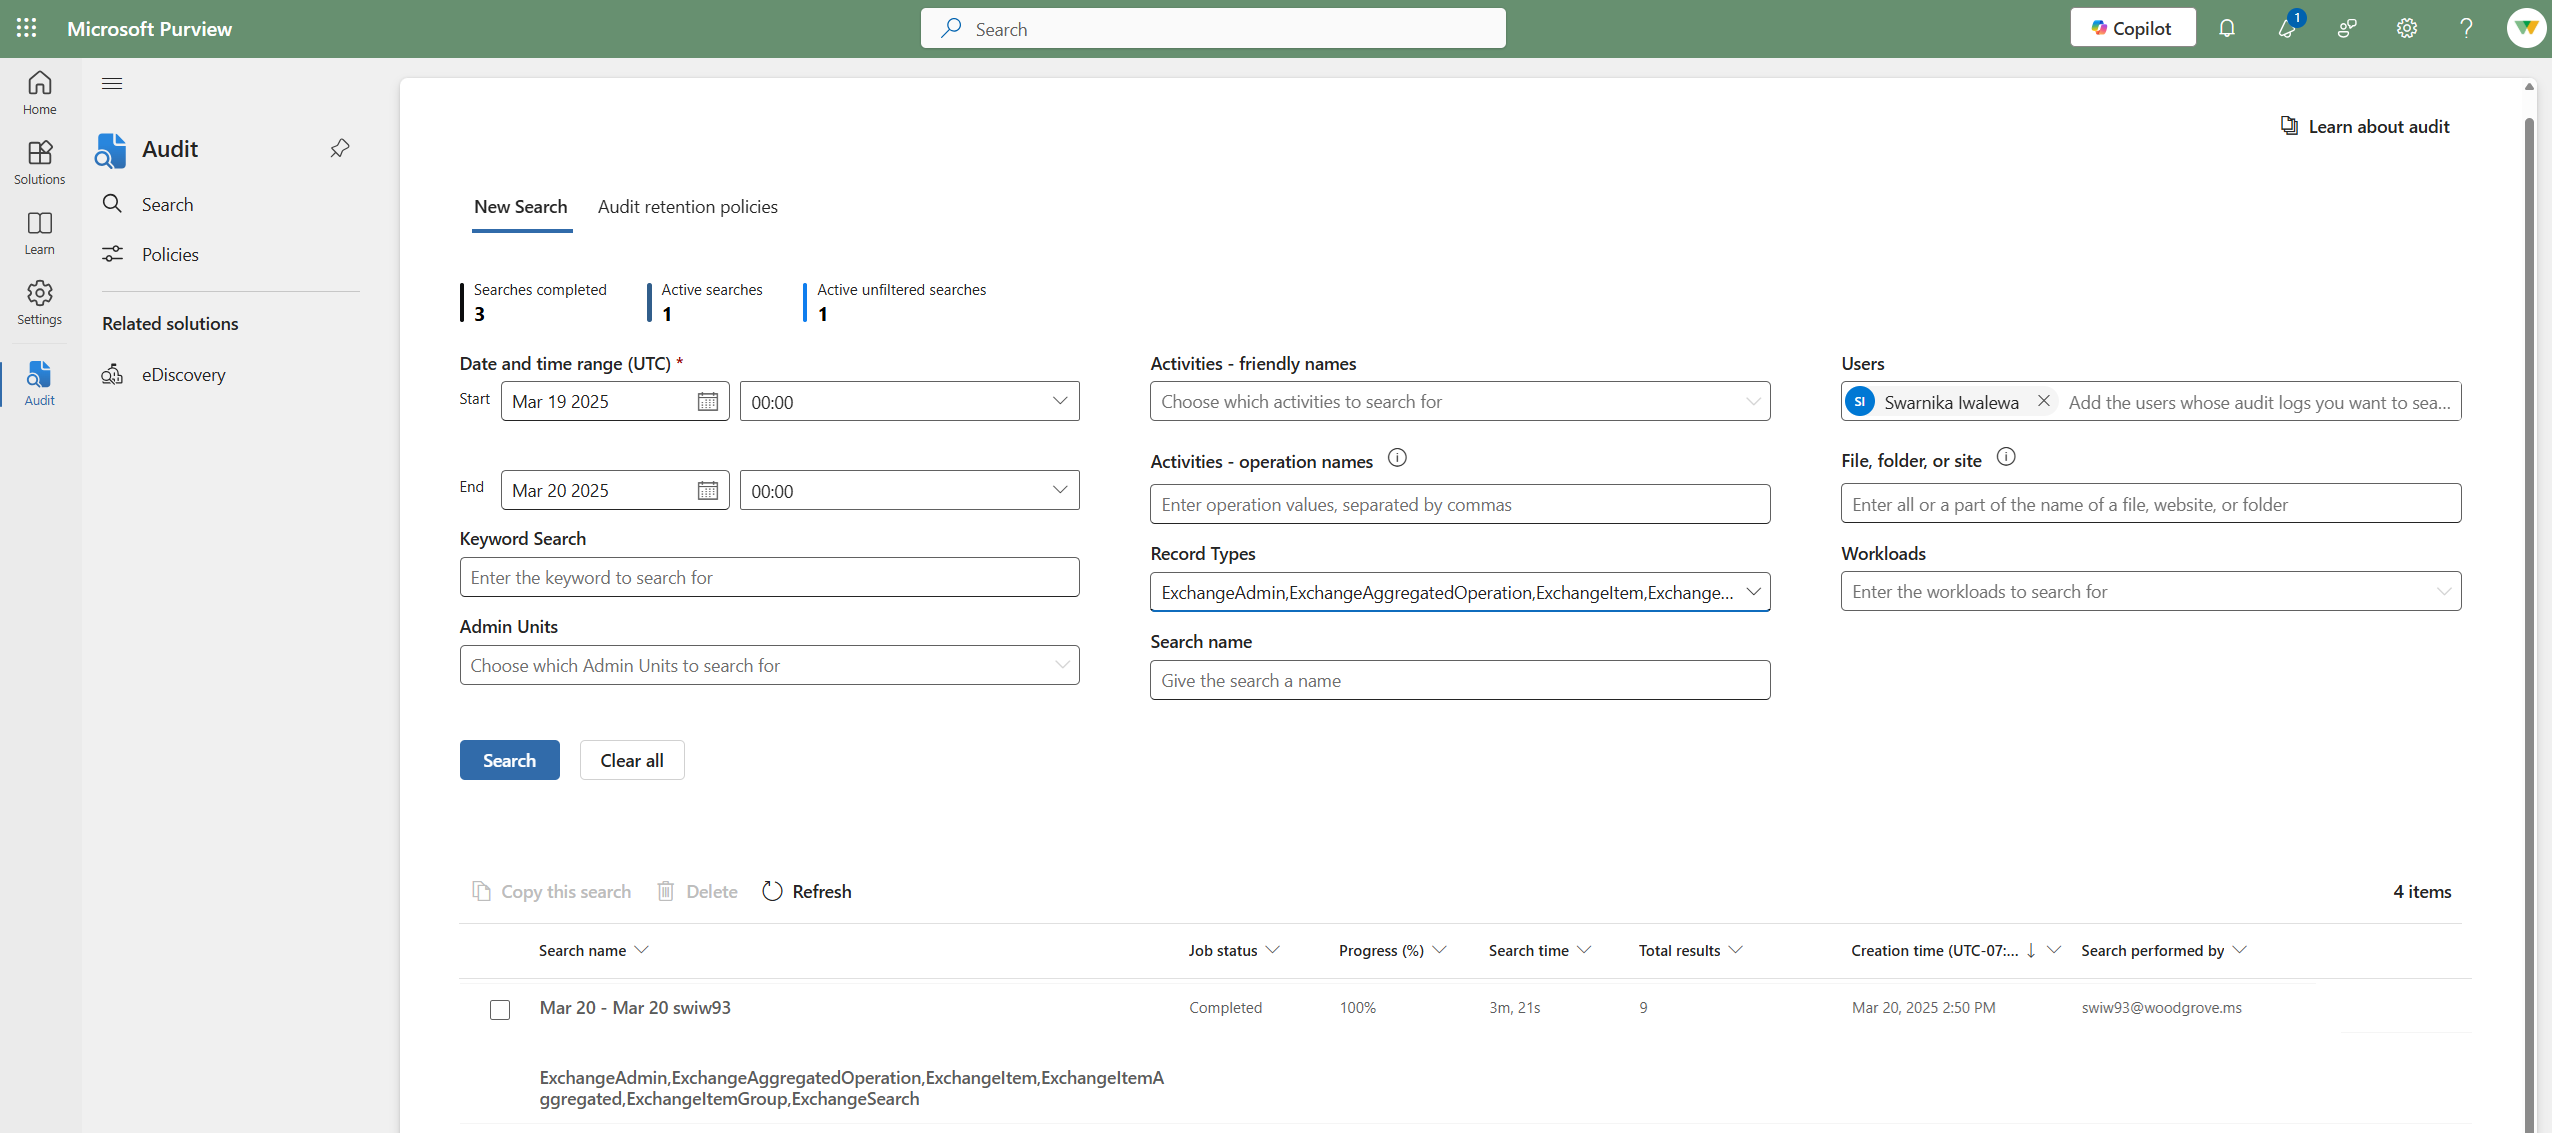Click info icon beside operation names

click(x=1397, y=458)
